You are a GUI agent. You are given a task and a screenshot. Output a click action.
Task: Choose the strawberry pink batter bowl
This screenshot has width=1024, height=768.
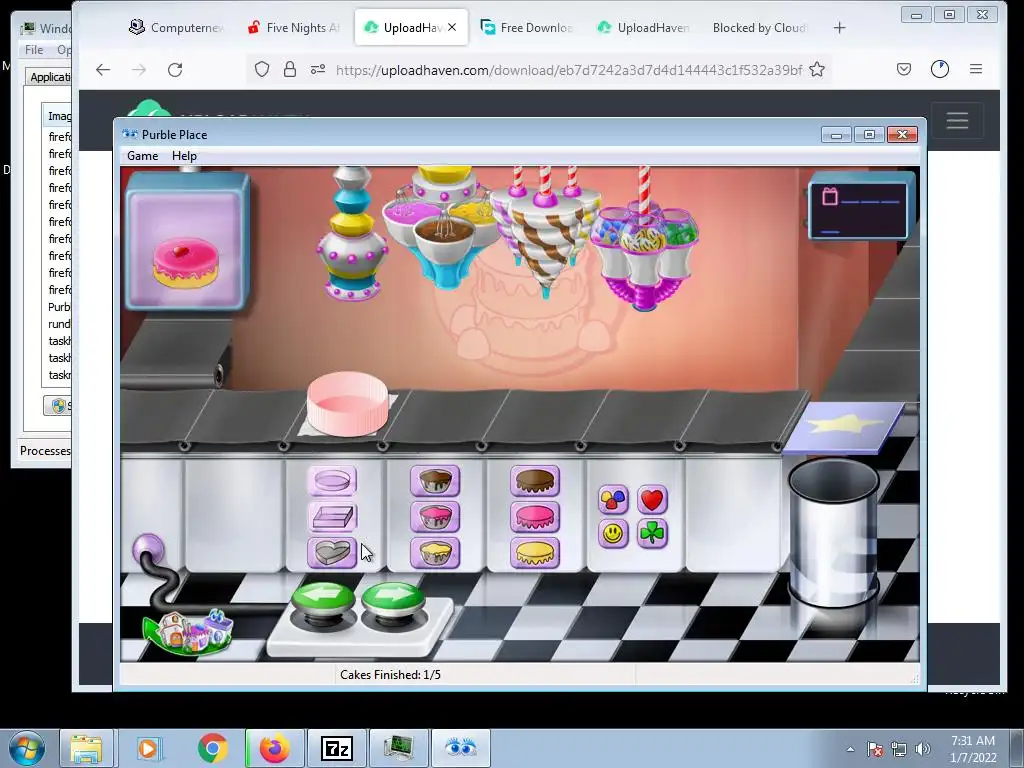pyautogui.click(x=435, y=517)
